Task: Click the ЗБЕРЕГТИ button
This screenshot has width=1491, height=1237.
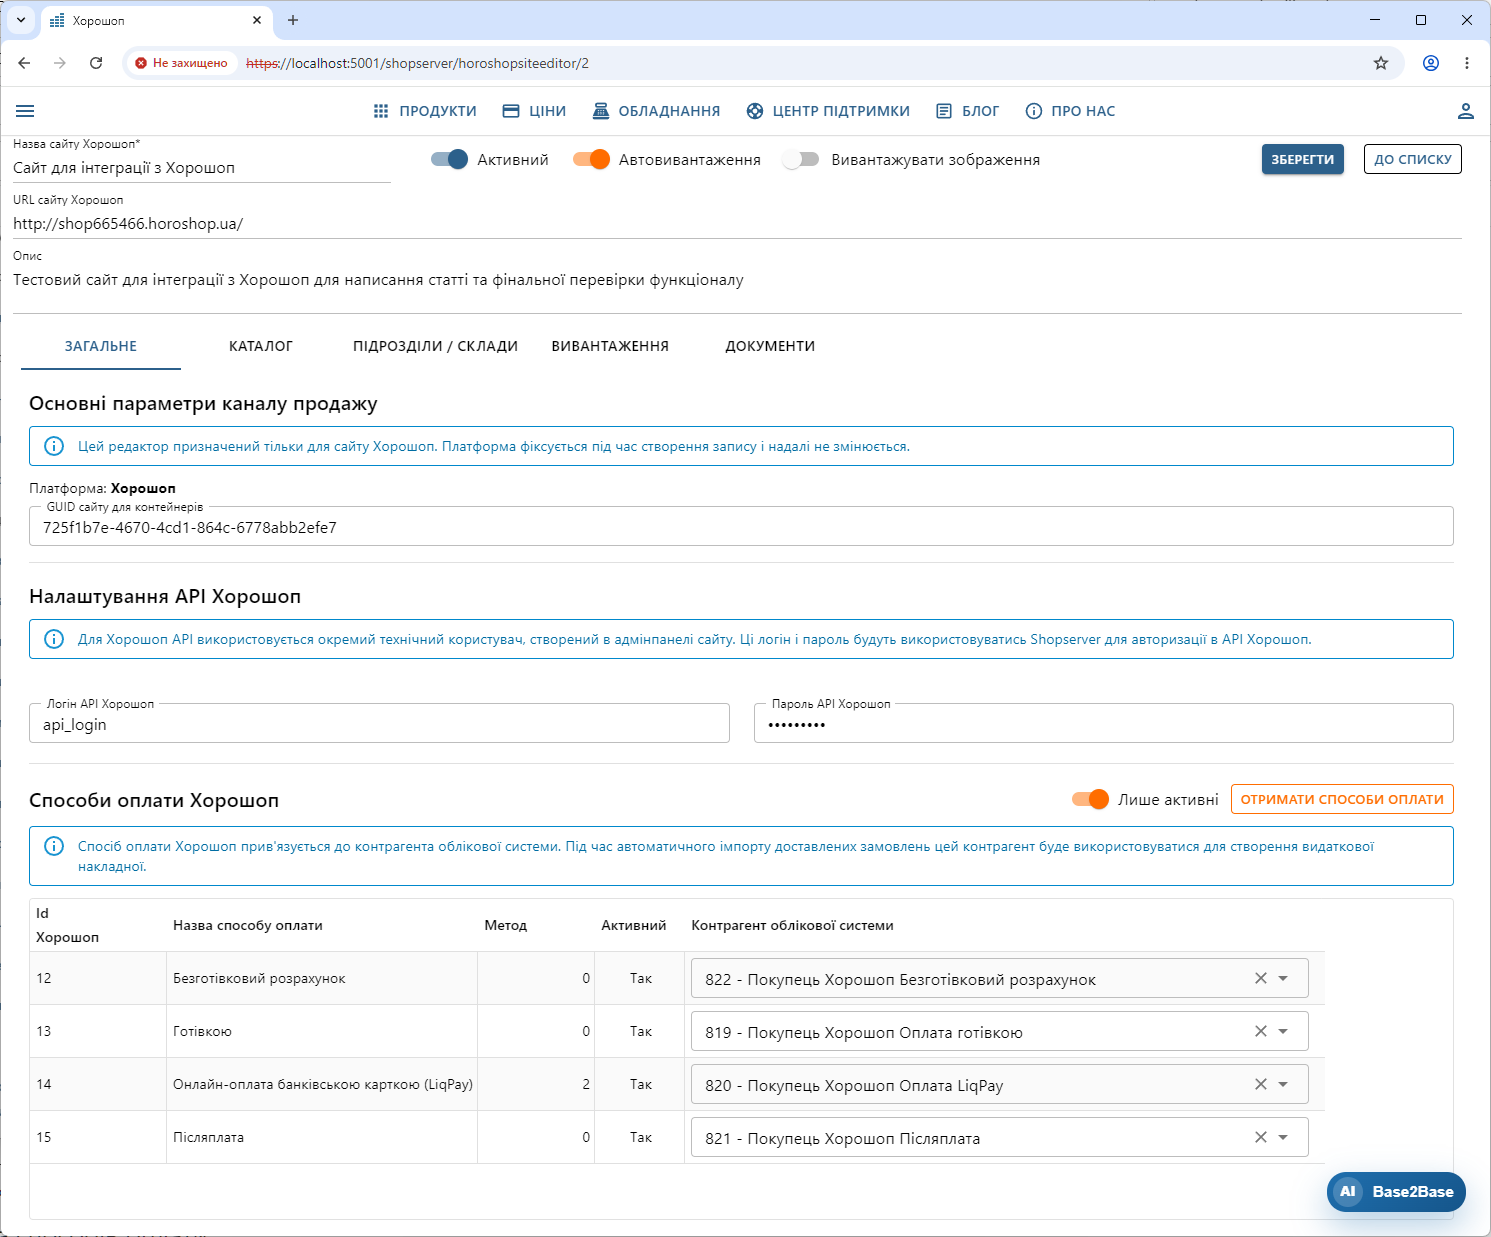Action: click(1303, 159)
